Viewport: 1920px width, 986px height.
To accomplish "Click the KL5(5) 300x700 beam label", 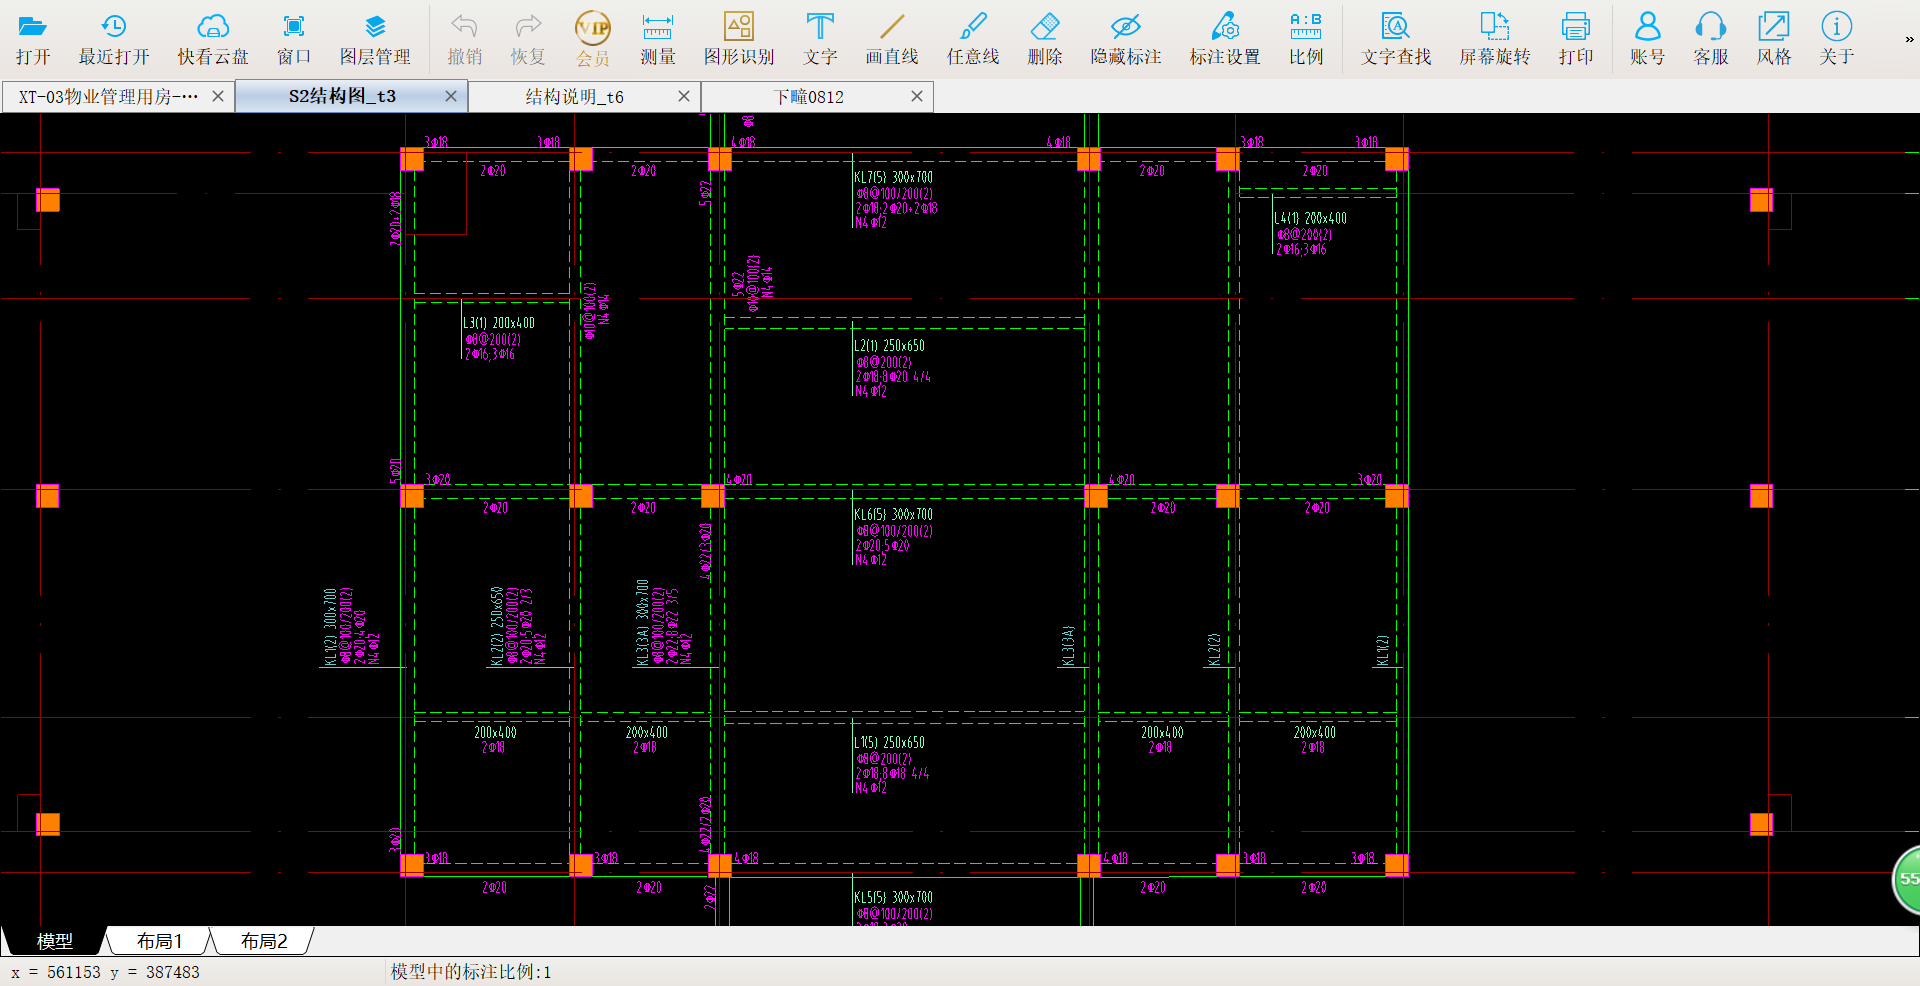I will (x=893, y=898).
